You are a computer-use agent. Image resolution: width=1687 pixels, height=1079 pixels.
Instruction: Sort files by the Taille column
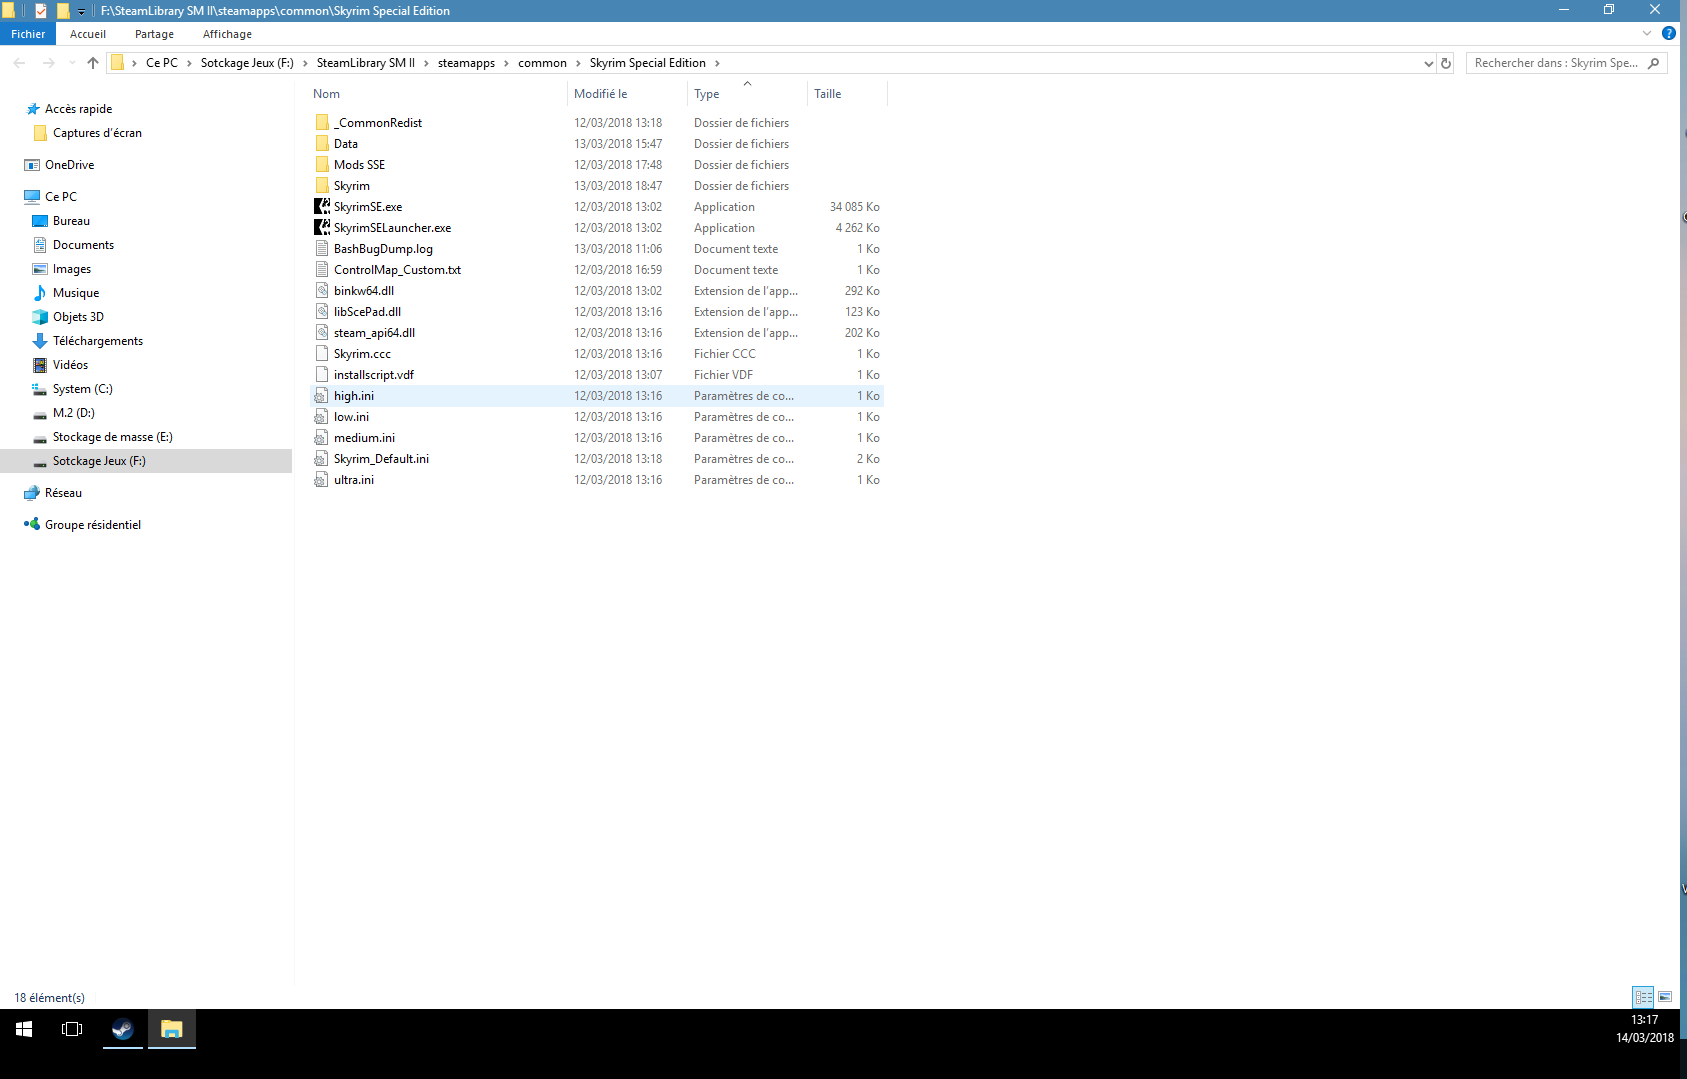tap(828, 94)
